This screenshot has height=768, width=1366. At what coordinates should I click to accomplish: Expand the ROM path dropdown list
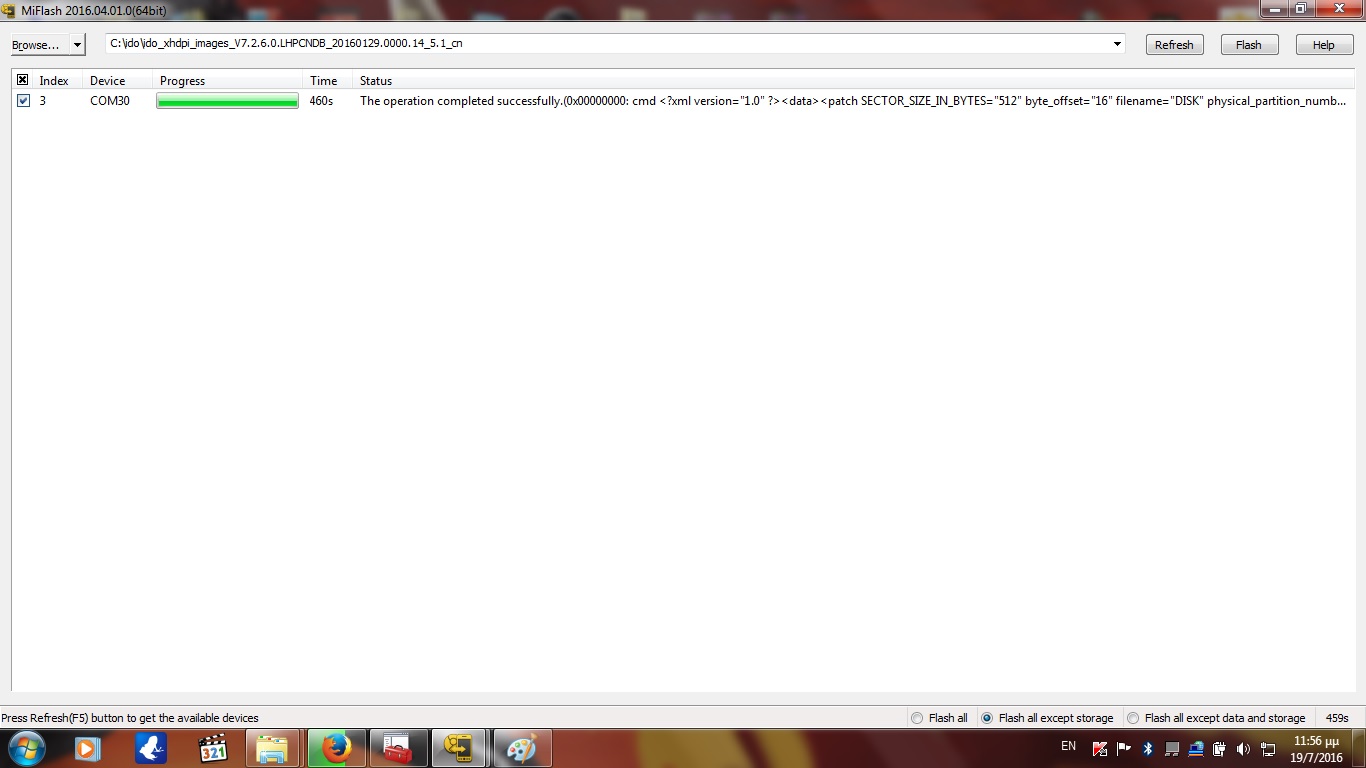pyautogui.click(x=1117, y=44)
